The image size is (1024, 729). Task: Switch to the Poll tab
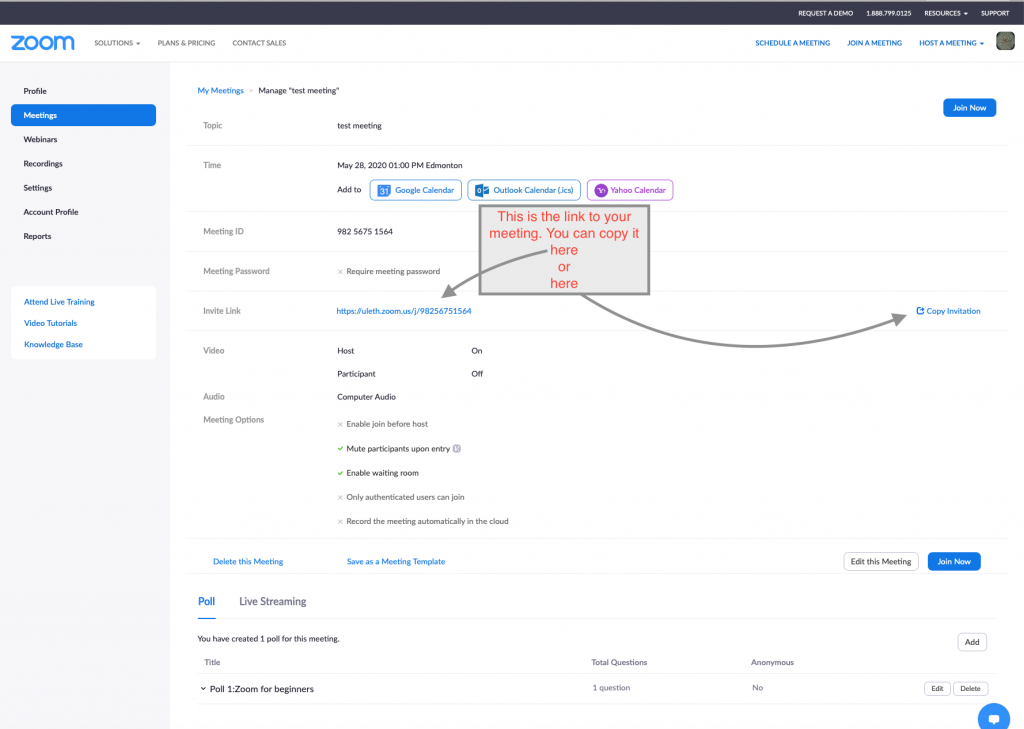206,601
